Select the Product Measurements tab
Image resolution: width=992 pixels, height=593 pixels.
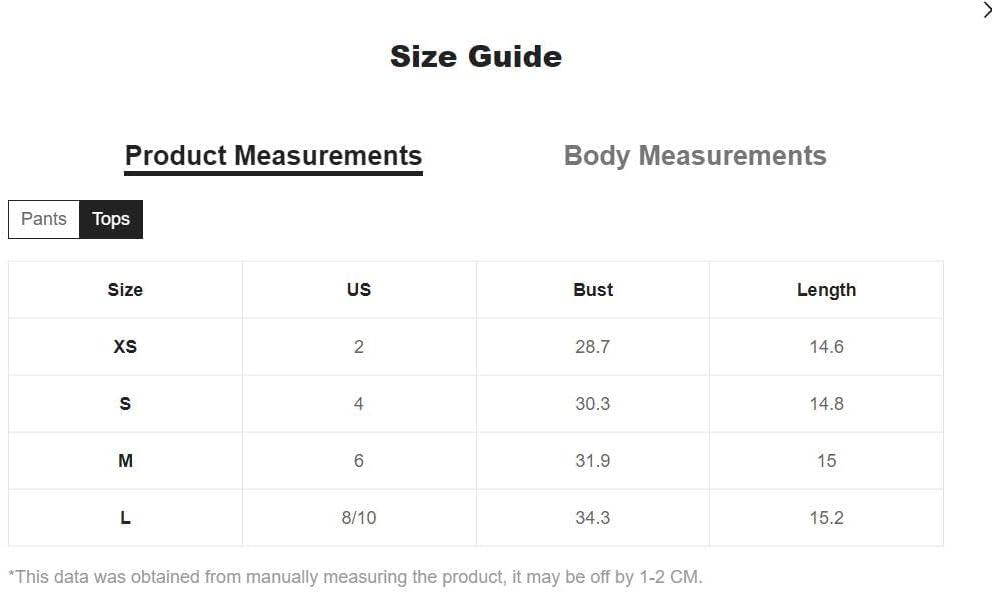[x=273, y=156]
